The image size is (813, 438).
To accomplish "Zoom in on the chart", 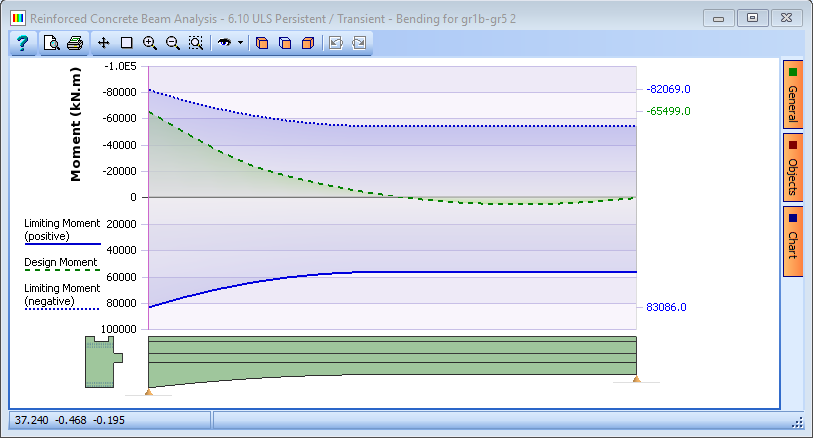I will pos(150,43).
